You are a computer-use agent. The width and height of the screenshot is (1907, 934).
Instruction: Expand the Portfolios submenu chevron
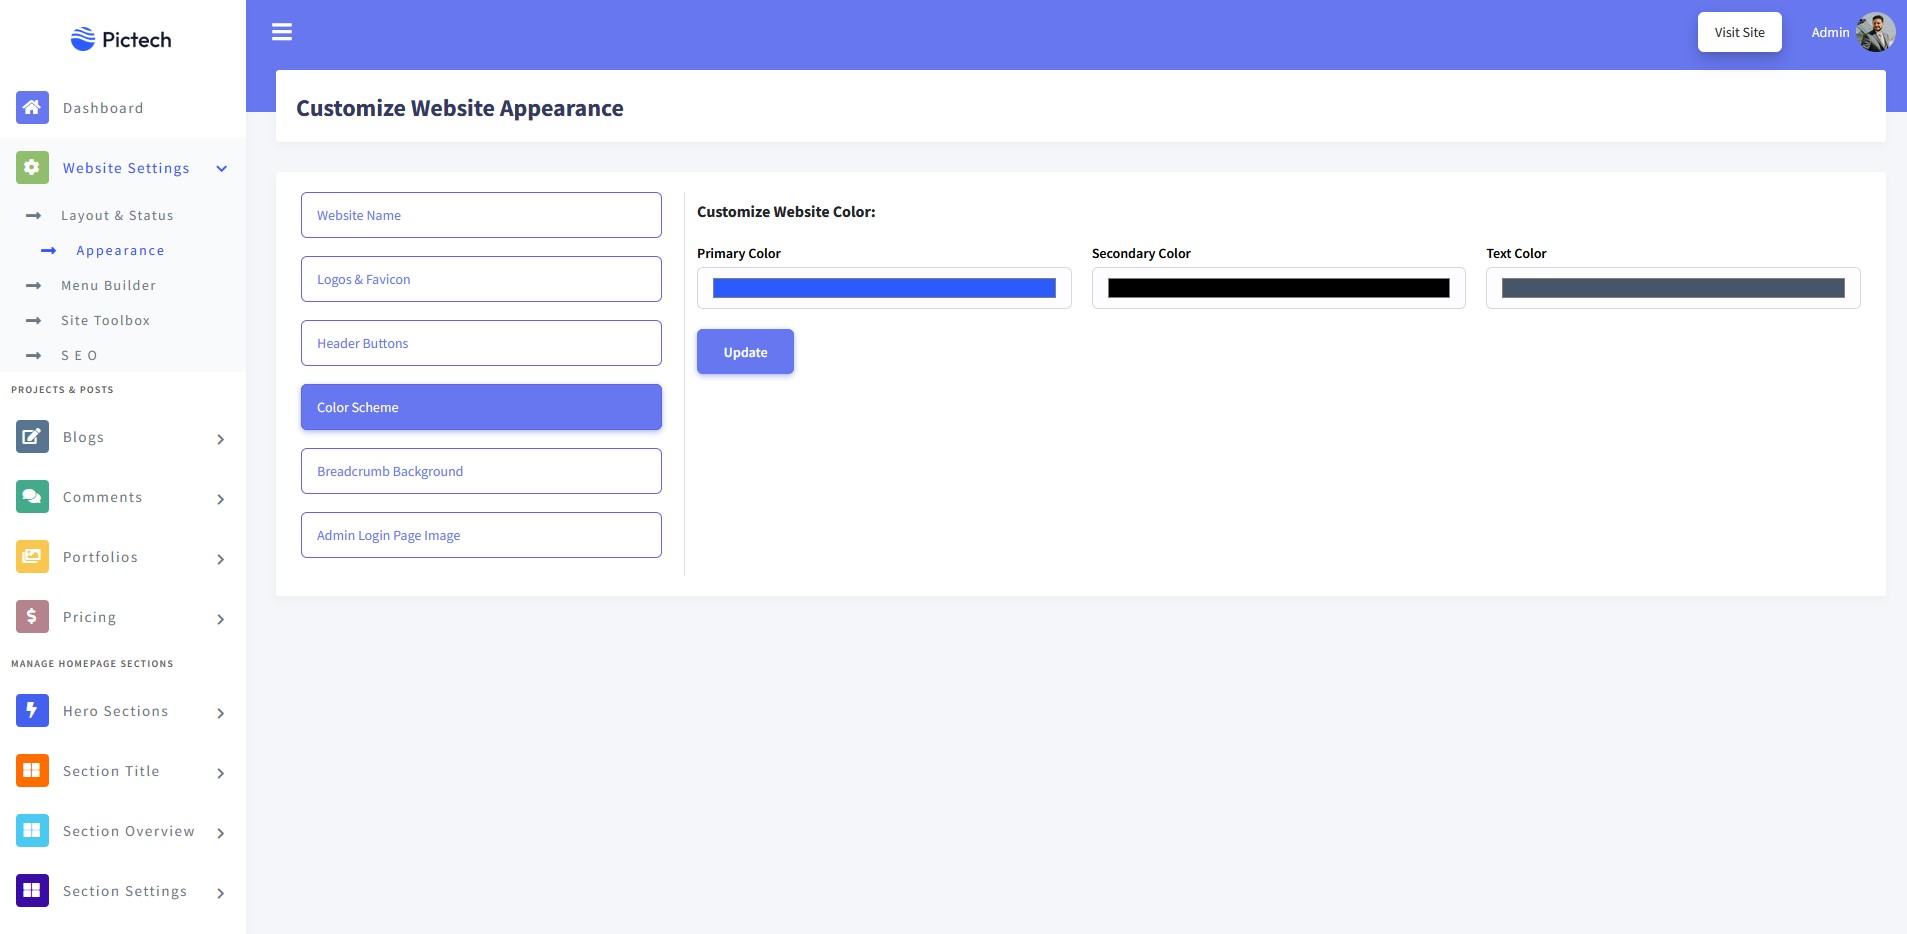(221, 559)
